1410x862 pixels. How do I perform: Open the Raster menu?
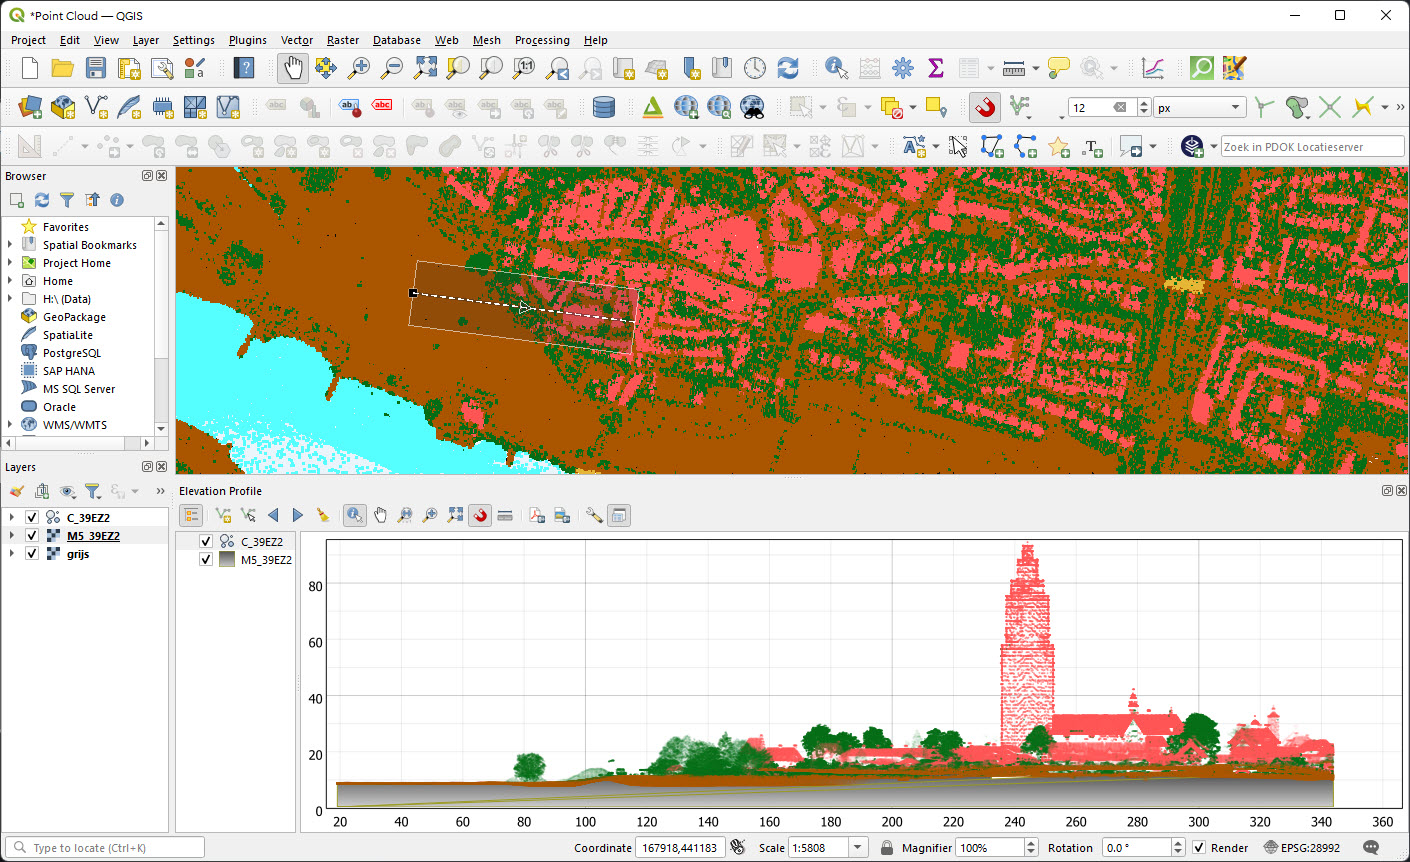pyautogui.click(x=343, y=40)
